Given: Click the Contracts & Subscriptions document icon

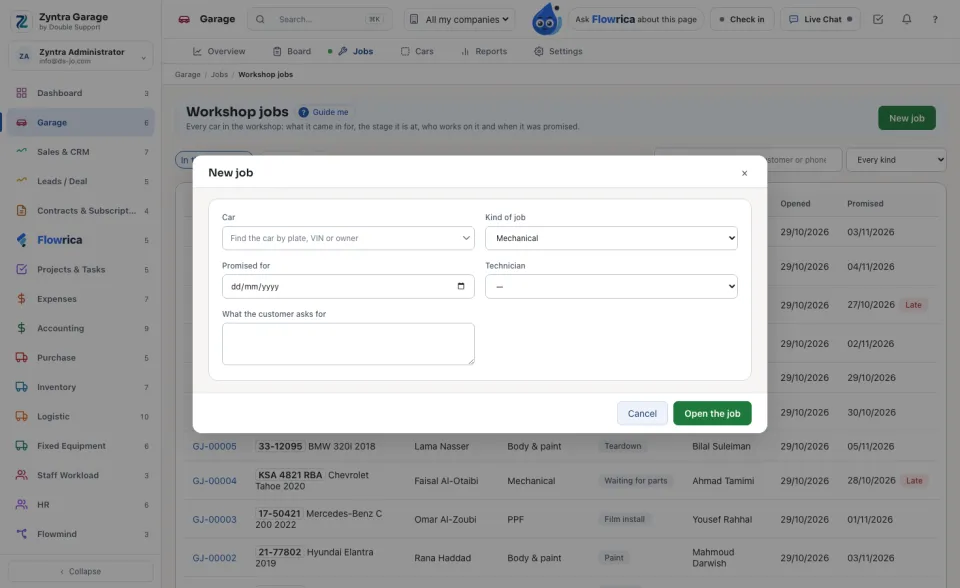Looking at the screenshot, I should point(21,211).
